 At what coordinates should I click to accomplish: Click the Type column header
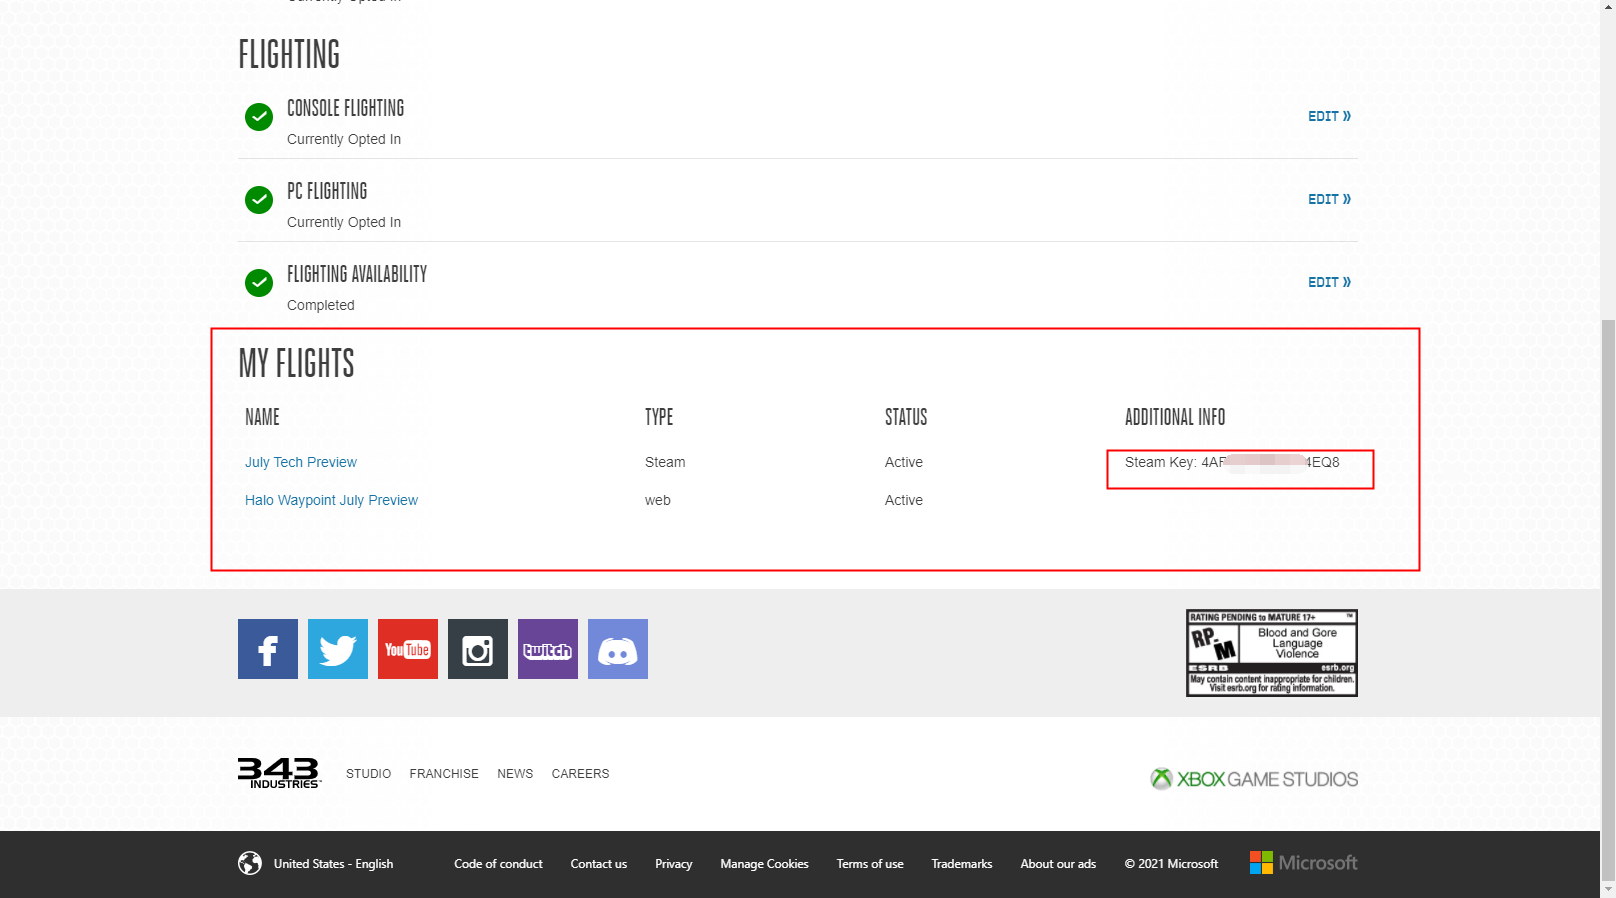659,417
